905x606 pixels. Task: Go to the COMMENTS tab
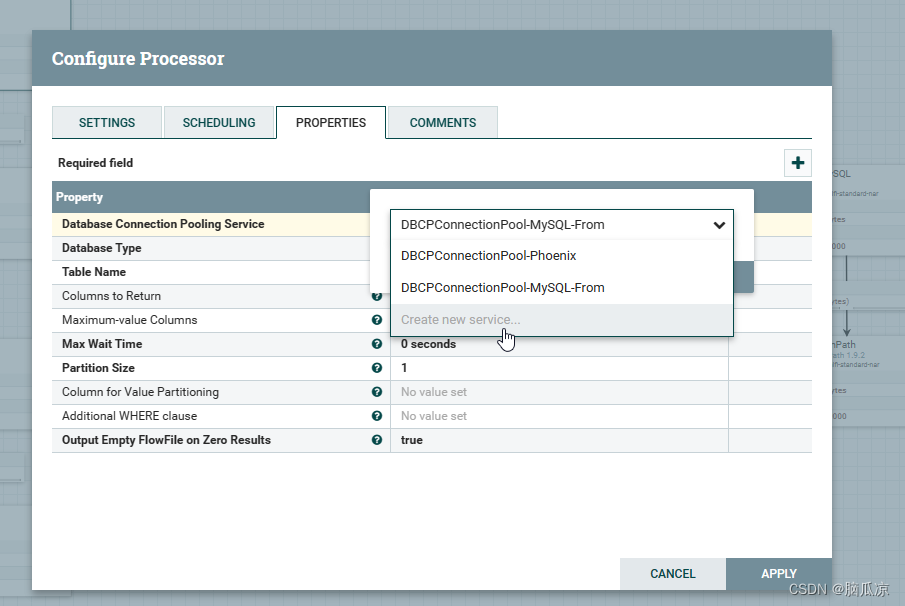(443, 122)
